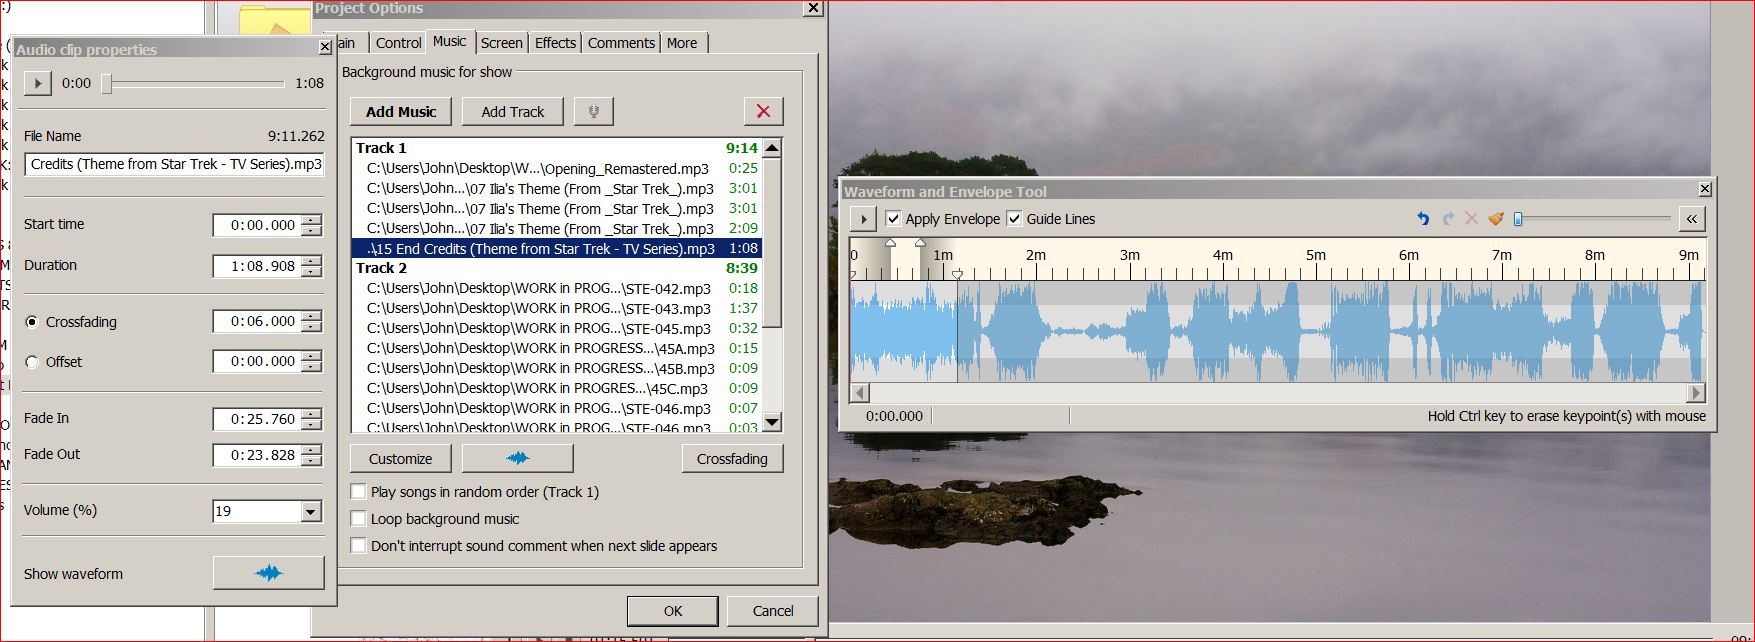Open waveform via icon next to Customize
Viewport: 1755px width, 642px height.
point(517,459)
